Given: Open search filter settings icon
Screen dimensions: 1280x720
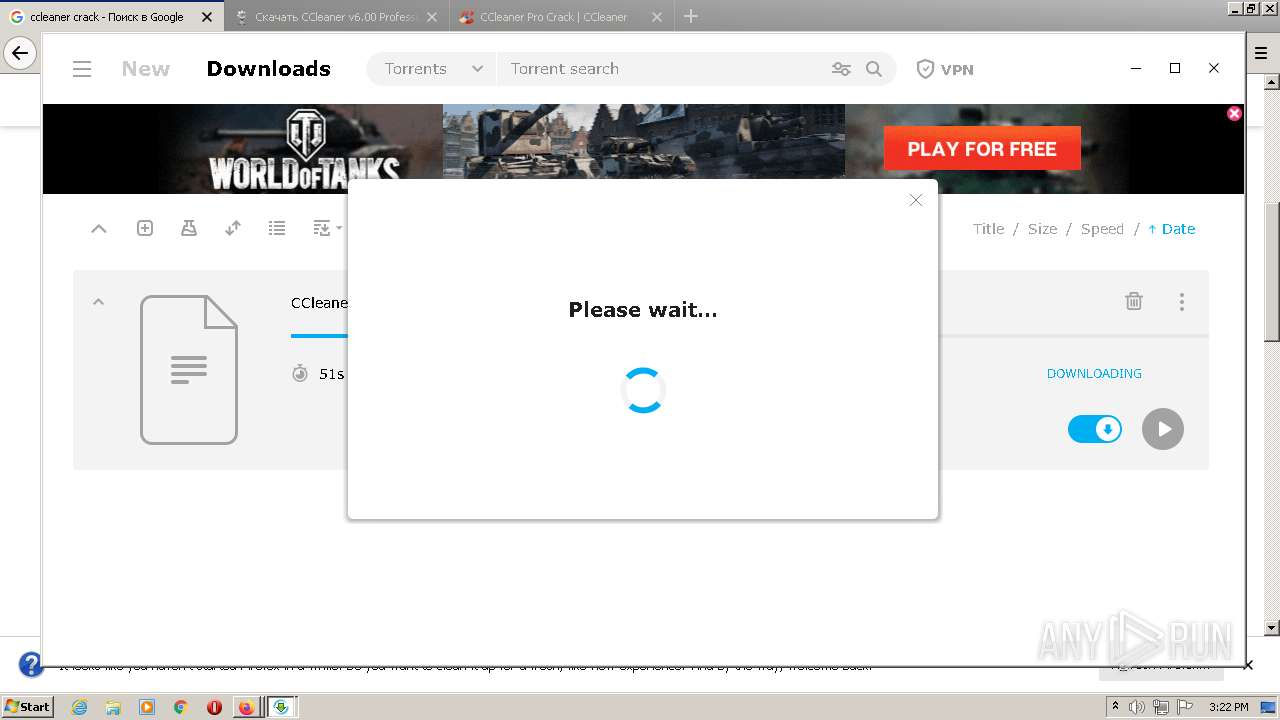Looking at the screenshot, I should [x=841, y=69].
